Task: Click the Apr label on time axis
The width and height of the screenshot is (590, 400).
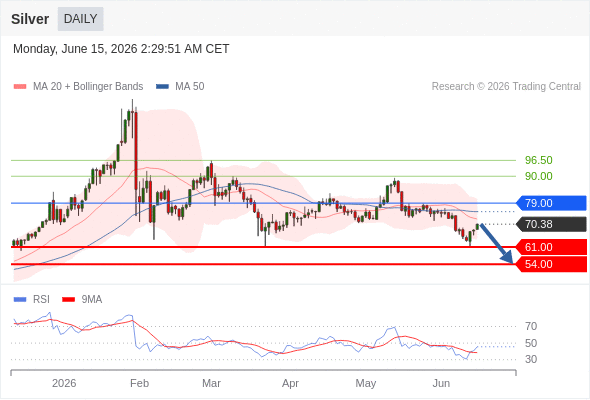Action: pyautogui.click(x=290, y=383)
